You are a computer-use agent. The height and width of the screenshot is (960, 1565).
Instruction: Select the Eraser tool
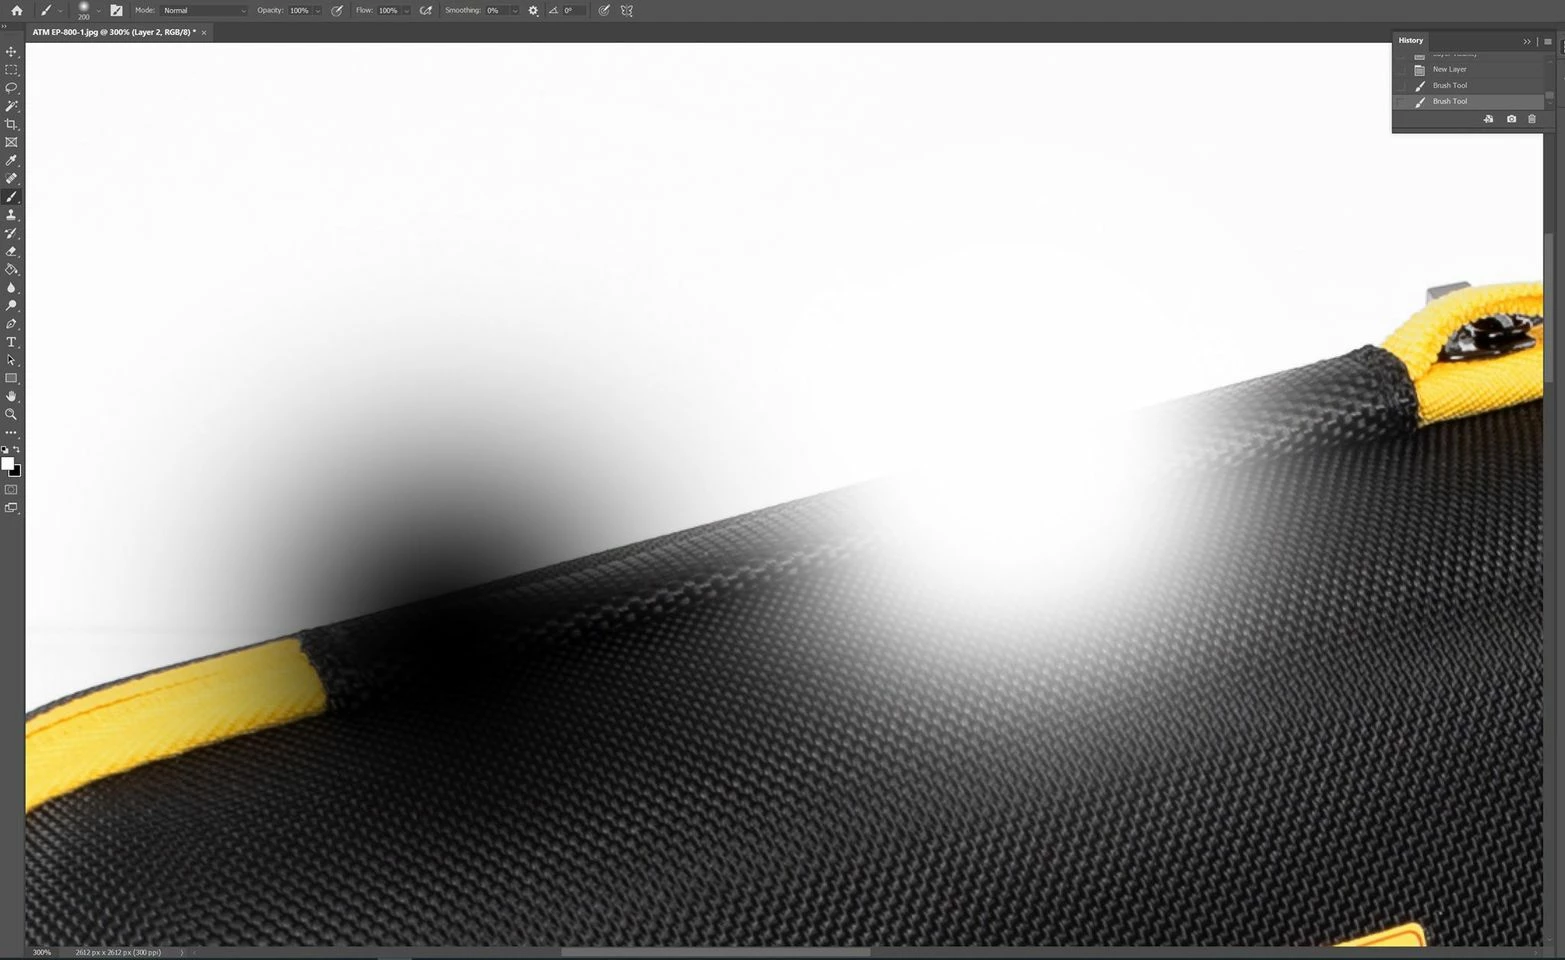pos(11,251)
